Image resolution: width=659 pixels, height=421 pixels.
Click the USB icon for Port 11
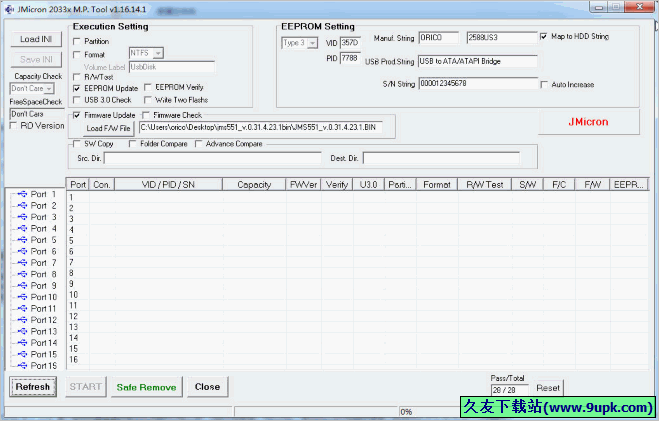point(22,308)
